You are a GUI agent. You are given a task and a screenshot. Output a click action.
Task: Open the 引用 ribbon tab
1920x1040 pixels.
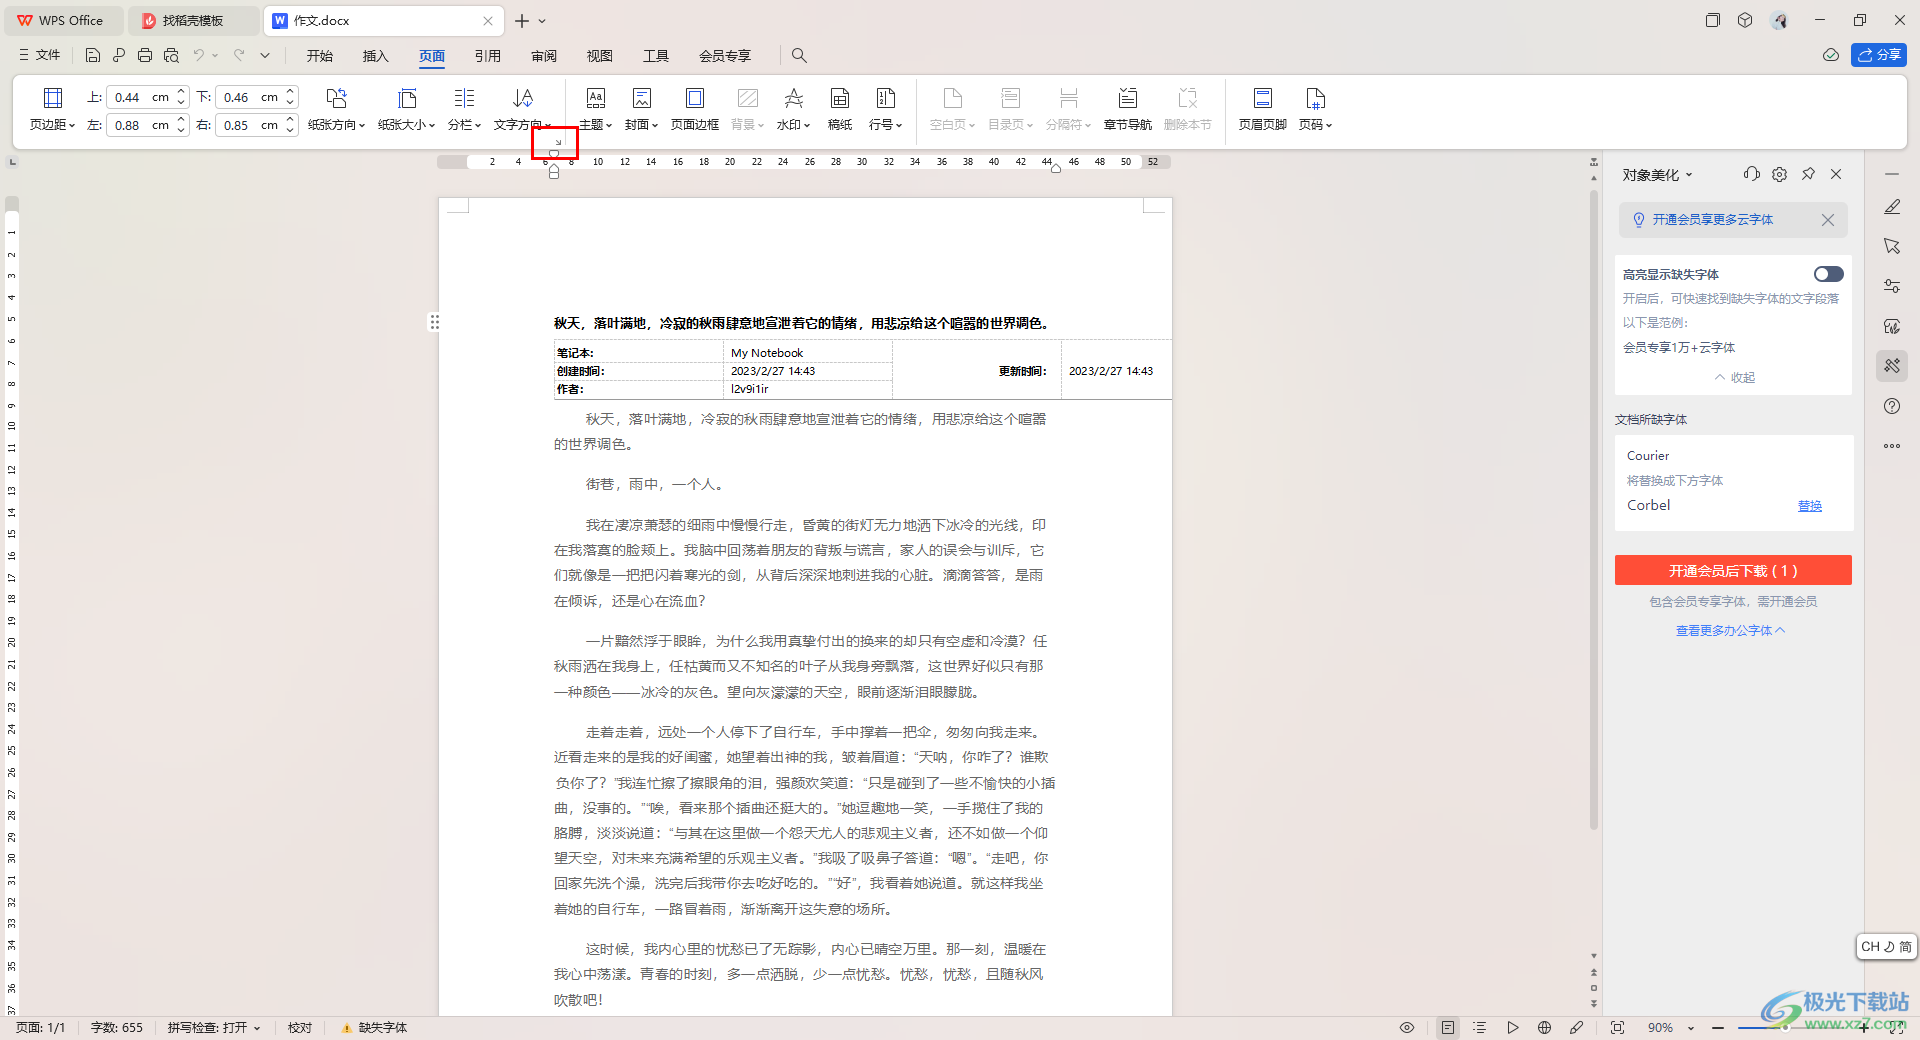[x=488, y=56]
